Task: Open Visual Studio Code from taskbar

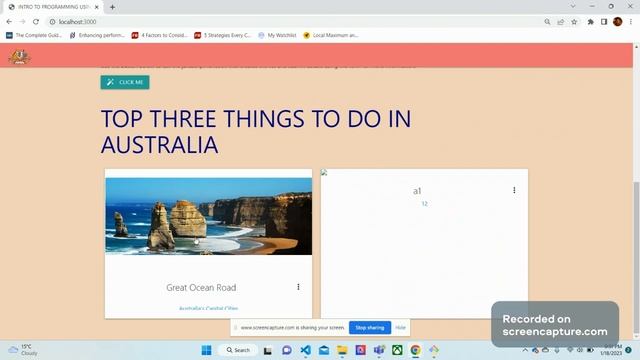Action: tap(306, 350)
